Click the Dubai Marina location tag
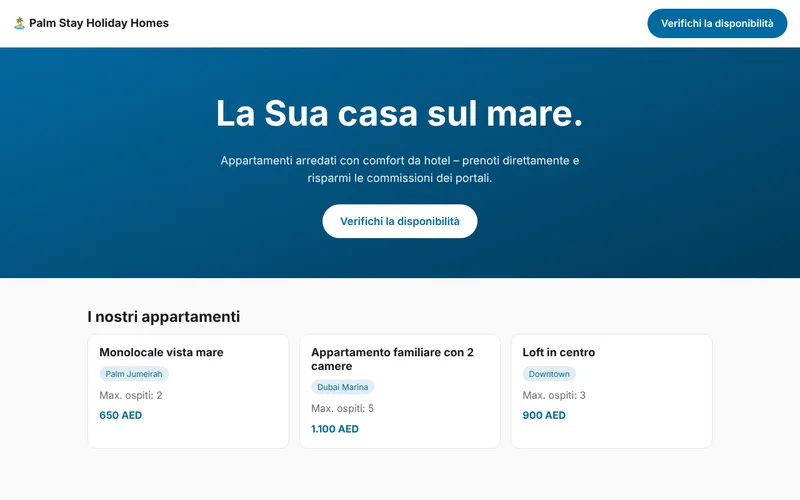 point(342,387)
